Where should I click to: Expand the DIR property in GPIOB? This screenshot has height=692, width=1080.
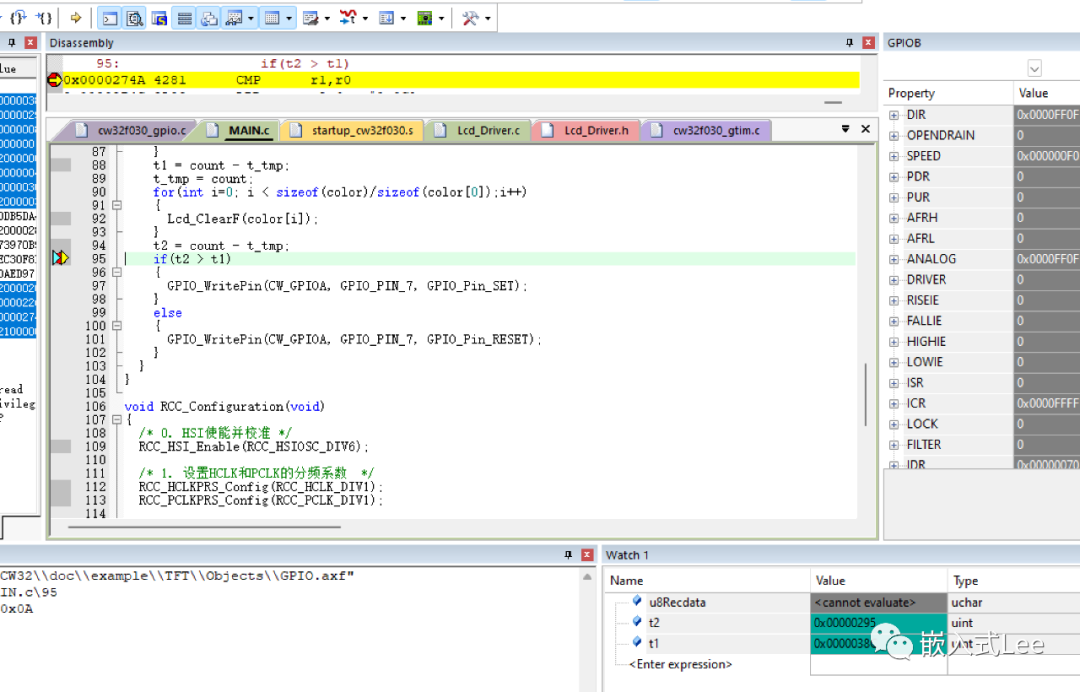click(x=894, y=115)
